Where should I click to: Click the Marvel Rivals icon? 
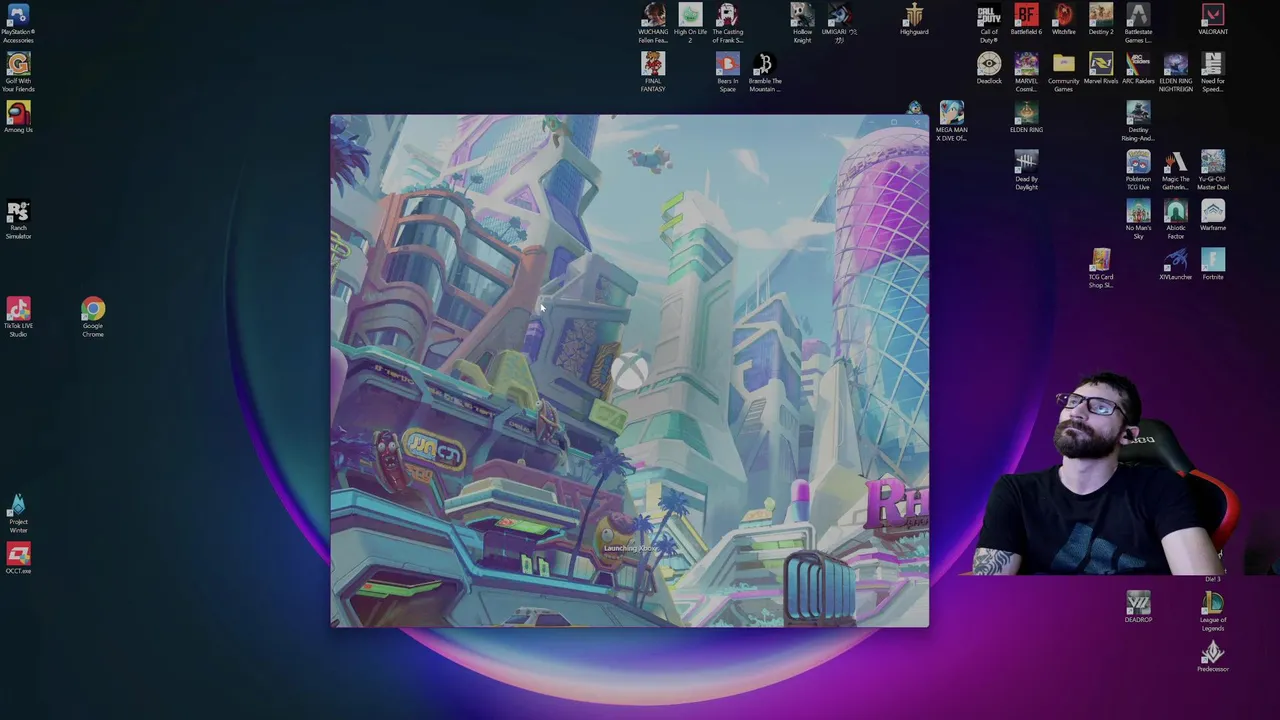(x=1101, y=69)
